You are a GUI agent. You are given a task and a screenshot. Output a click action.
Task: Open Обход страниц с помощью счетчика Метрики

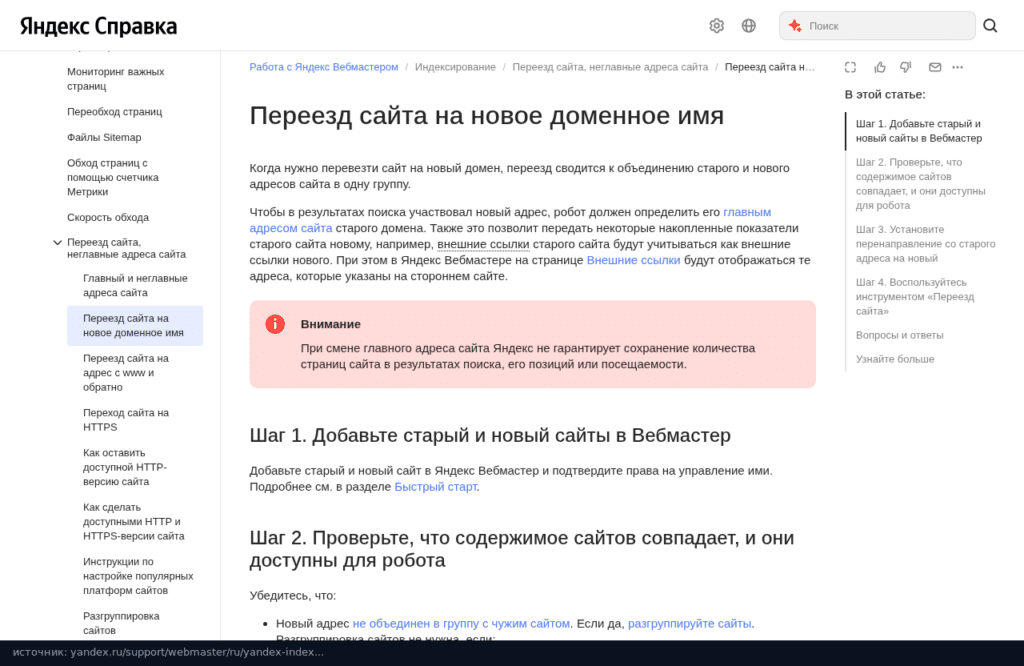click(112, 177)
